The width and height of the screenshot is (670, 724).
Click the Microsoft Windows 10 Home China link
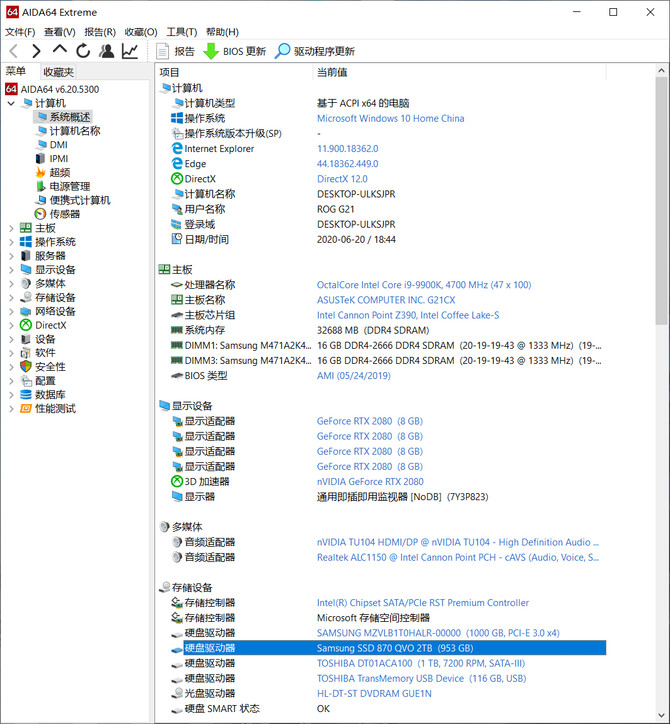(391, 118)
